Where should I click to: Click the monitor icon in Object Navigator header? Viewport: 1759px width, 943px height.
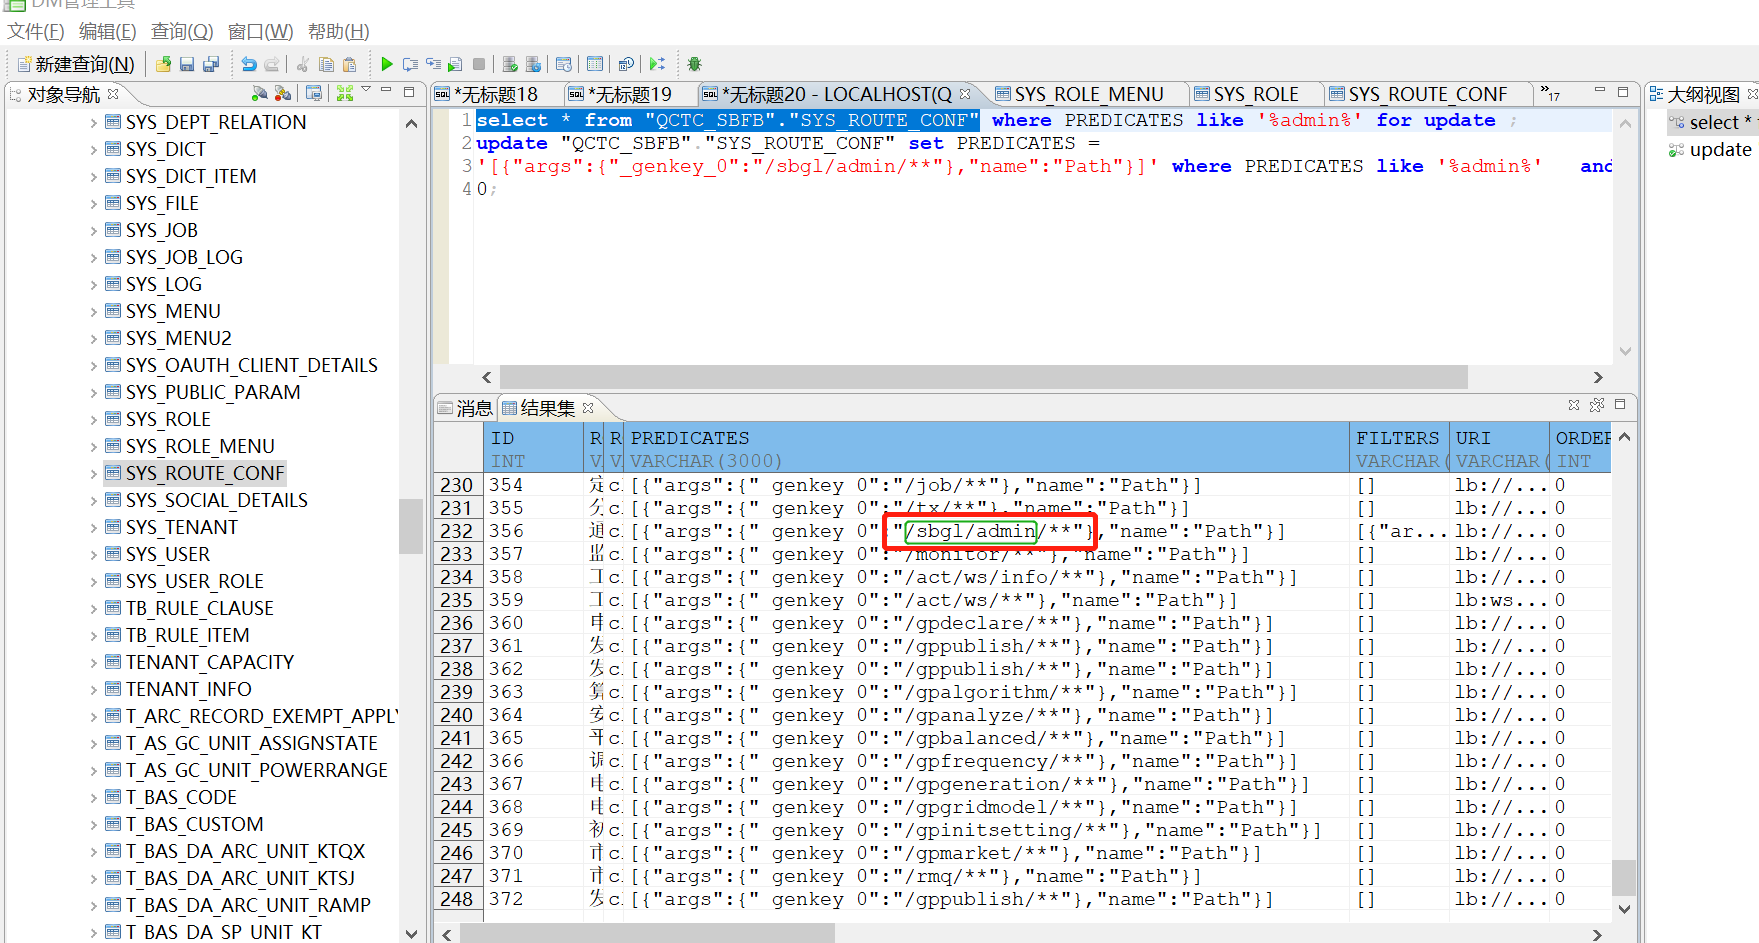pyautogui.click(x=314, y=93)
